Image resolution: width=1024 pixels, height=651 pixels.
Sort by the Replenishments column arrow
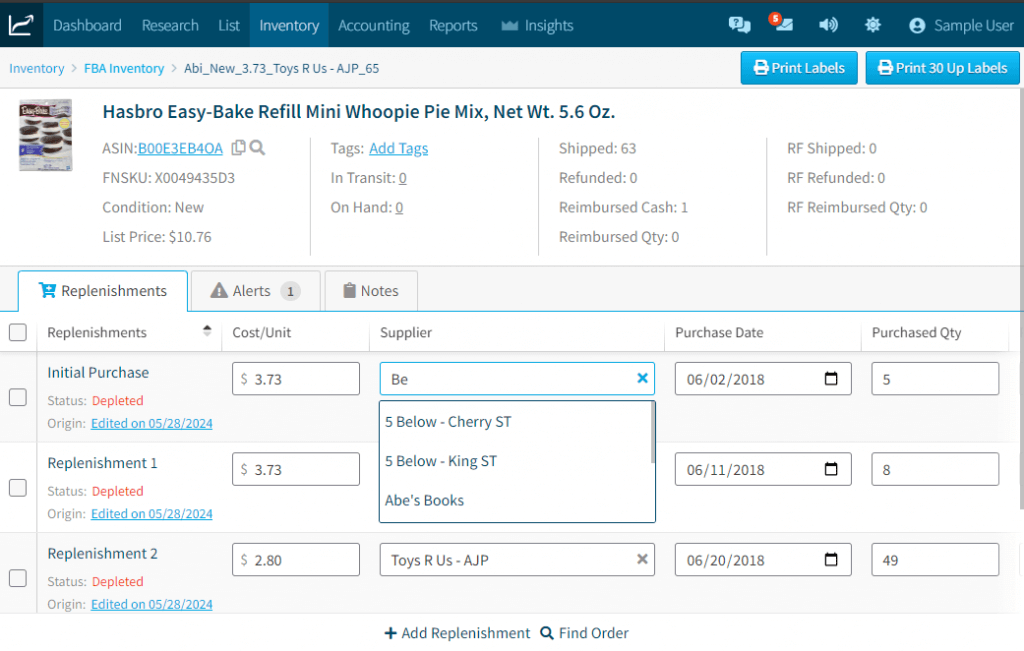(x=207, y=331)
